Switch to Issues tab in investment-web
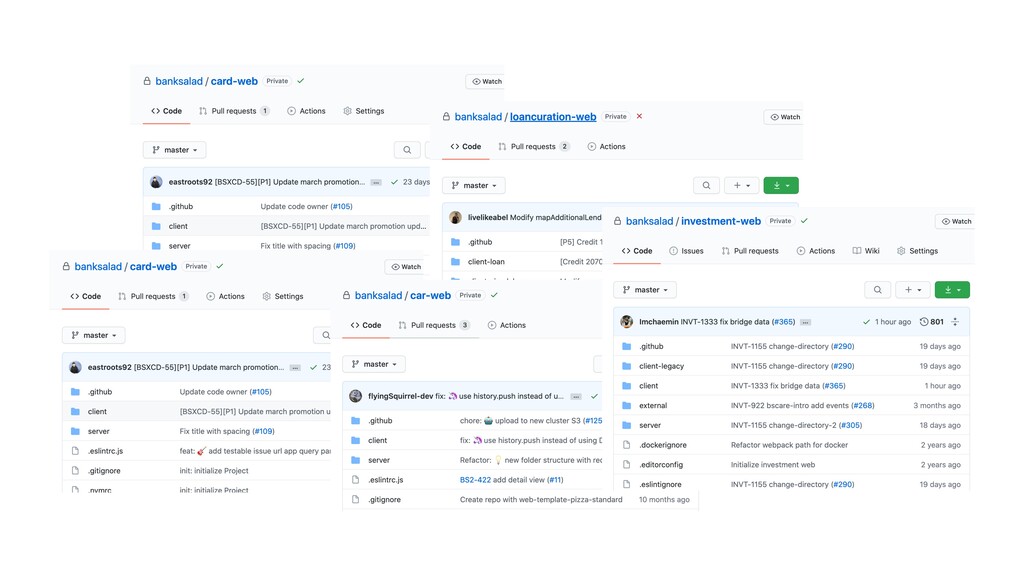The height and width of the screenshot is (576, 1024). (x=686, y=251)
